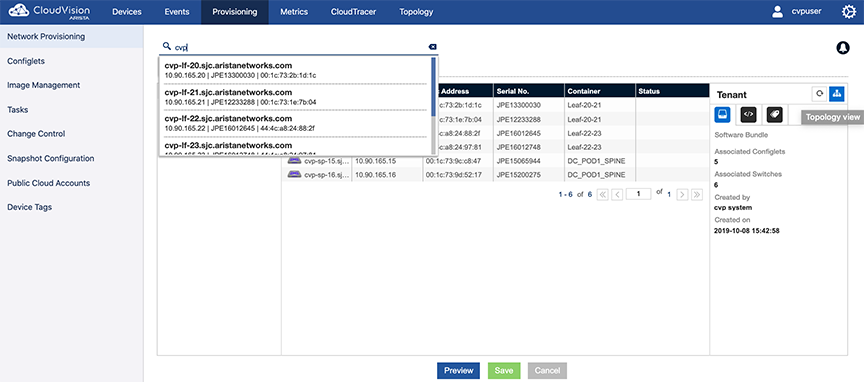This screenshot has height=382, width=864.
Task: Click the Cancel button
Action: pos(547,370)
